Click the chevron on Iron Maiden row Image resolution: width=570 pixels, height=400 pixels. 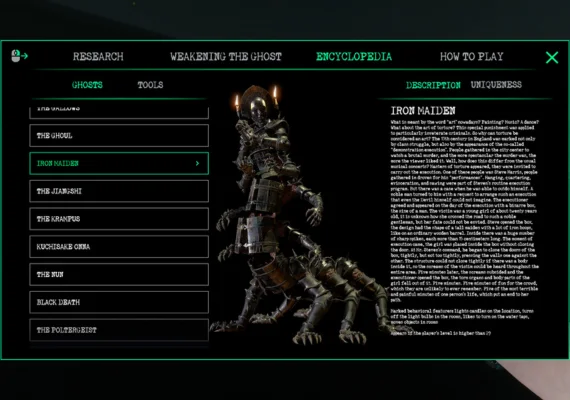(x=197, y=163)
